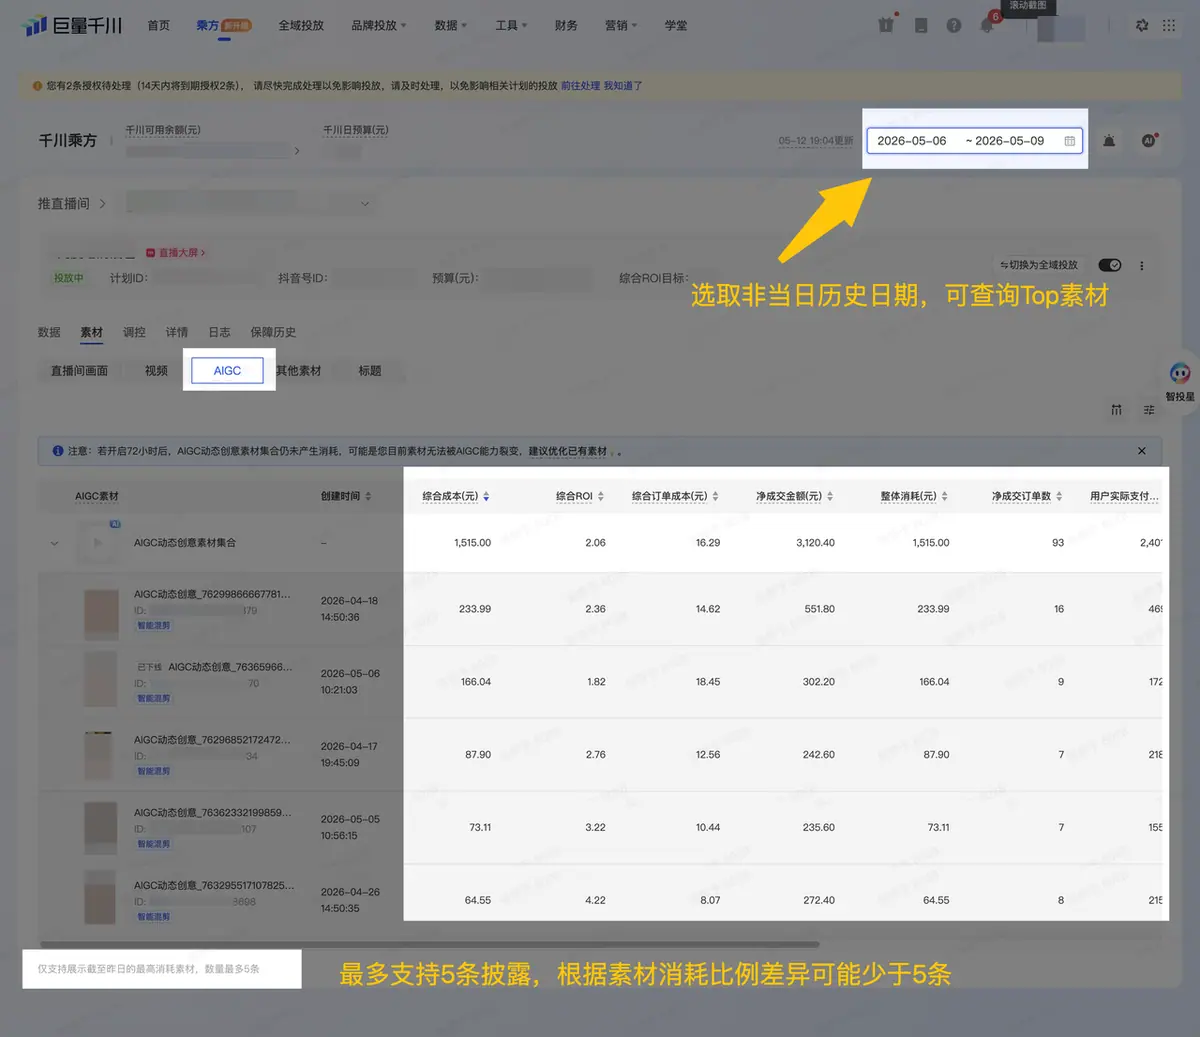Toggle the 切换为全域投放 switch

click(1109, 265)
